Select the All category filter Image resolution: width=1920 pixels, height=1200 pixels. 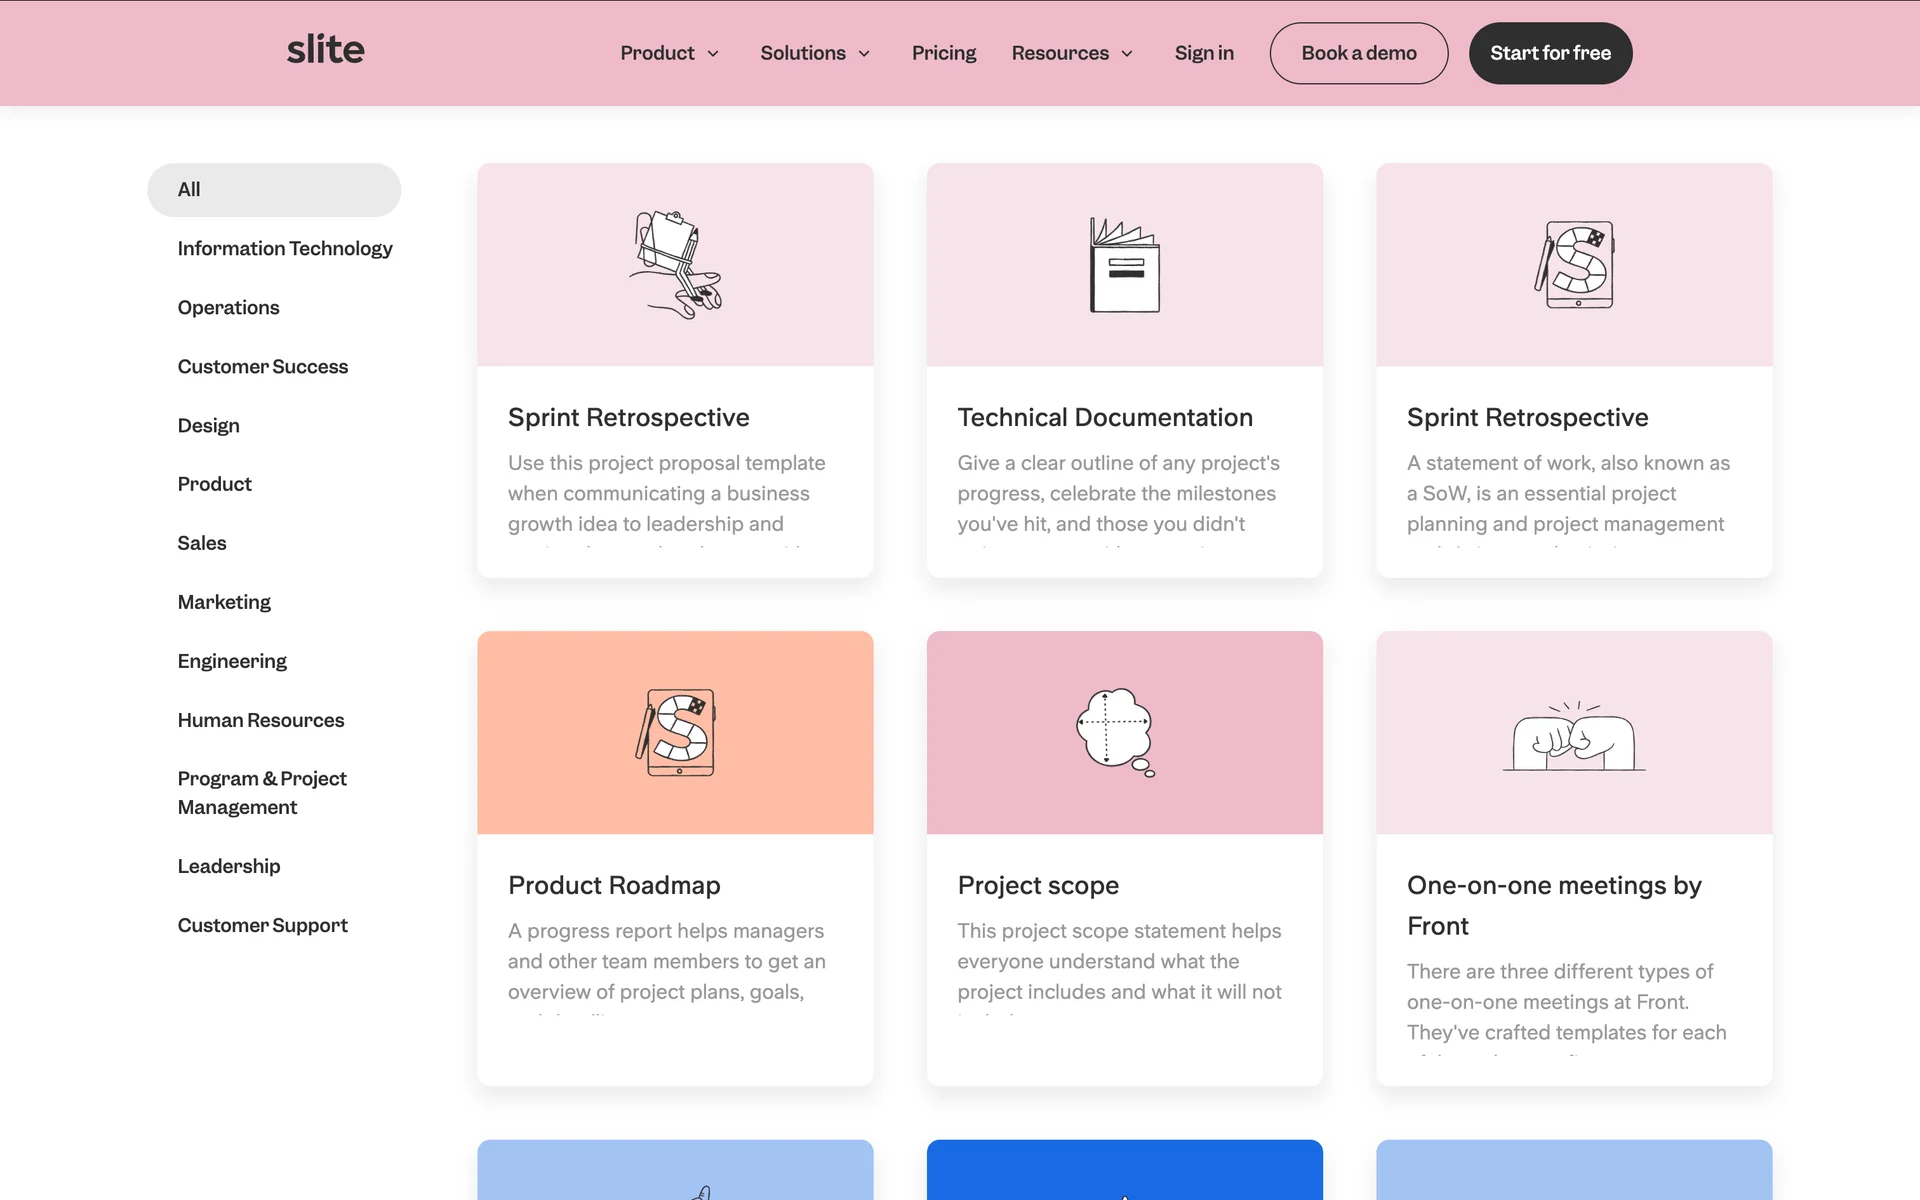coord(273,190)
